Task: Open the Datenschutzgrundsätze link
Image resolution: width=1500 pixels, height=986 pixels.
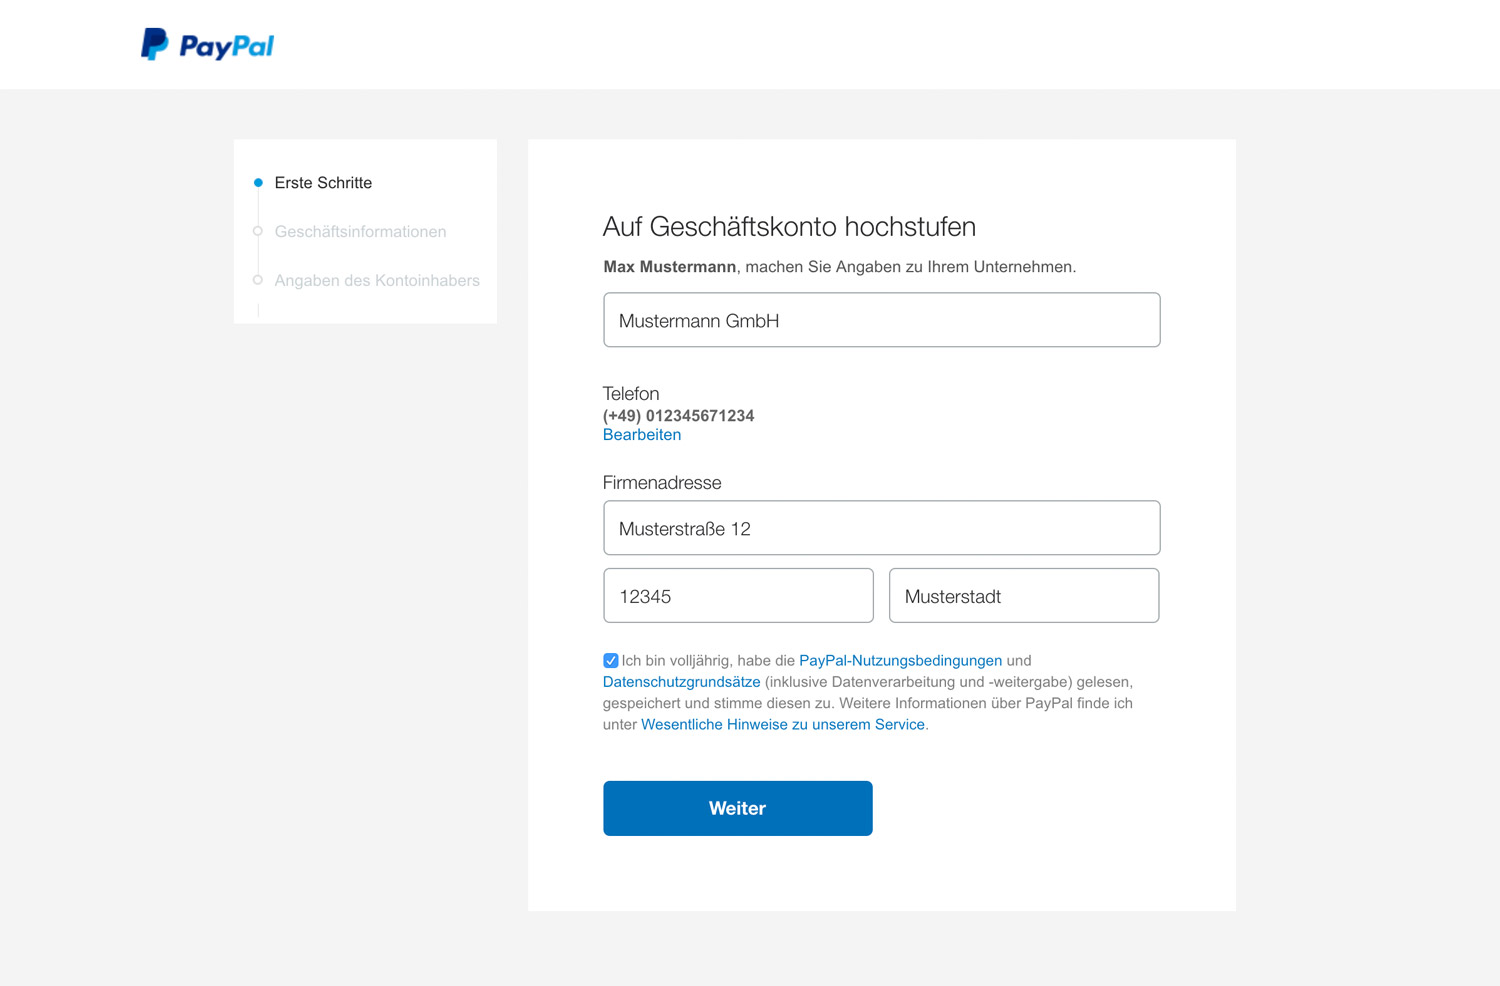Action: (681, 682)
